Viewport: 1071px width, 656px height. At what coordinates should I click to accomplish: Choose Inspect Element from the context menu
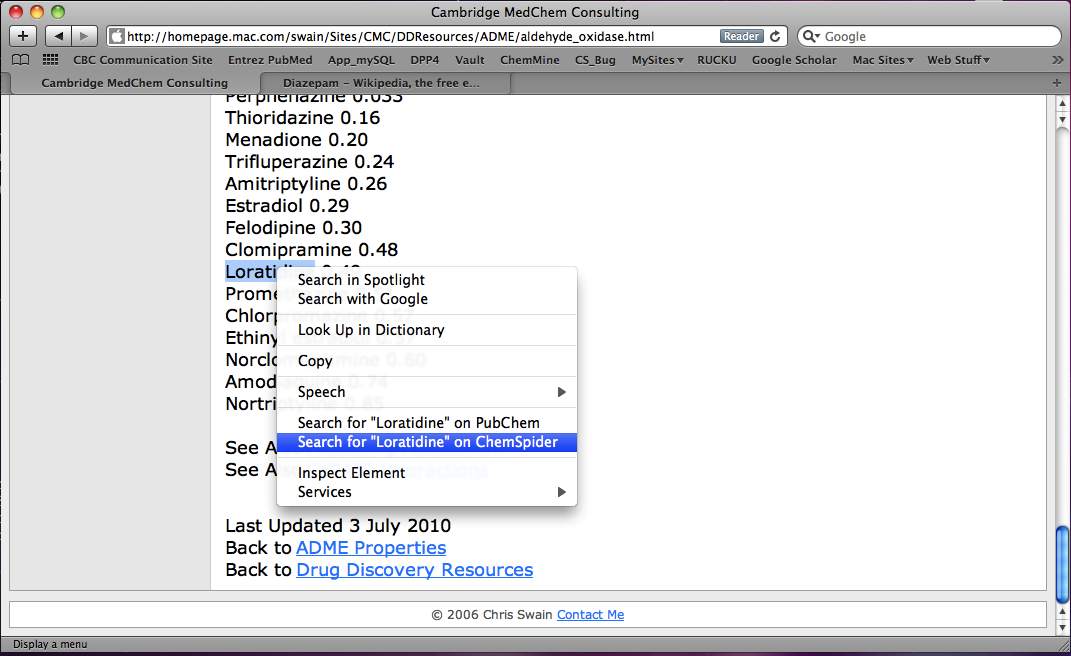[427, 473]
